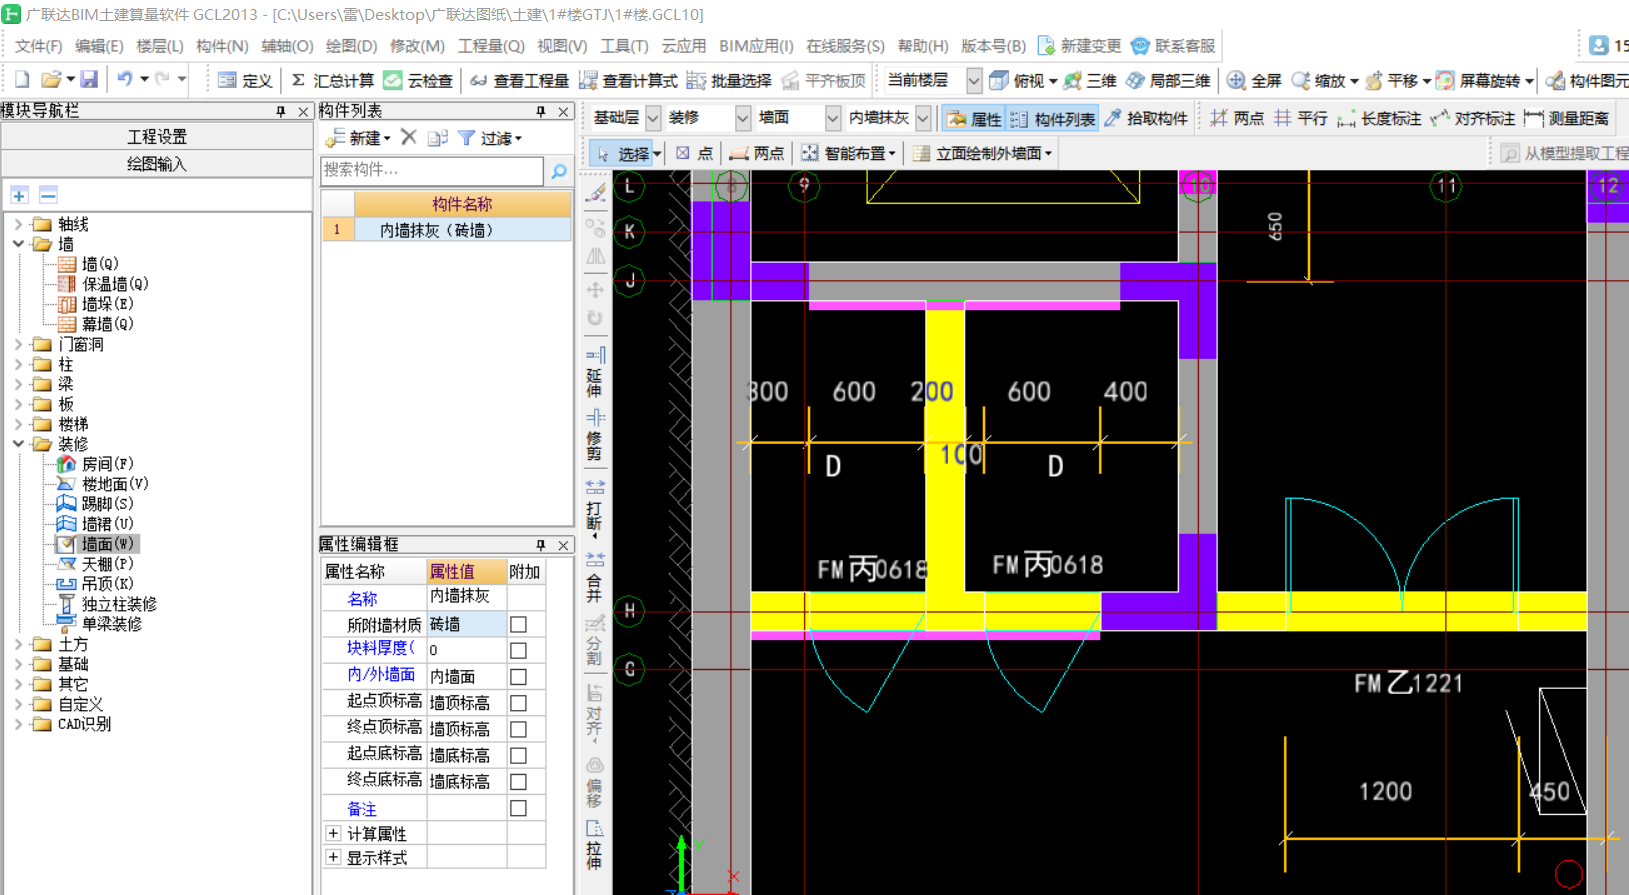This screenshot has width=1629, height=895.
Task: Open the 当前楼层 dropdown
Action: click(x=974, y=80)
